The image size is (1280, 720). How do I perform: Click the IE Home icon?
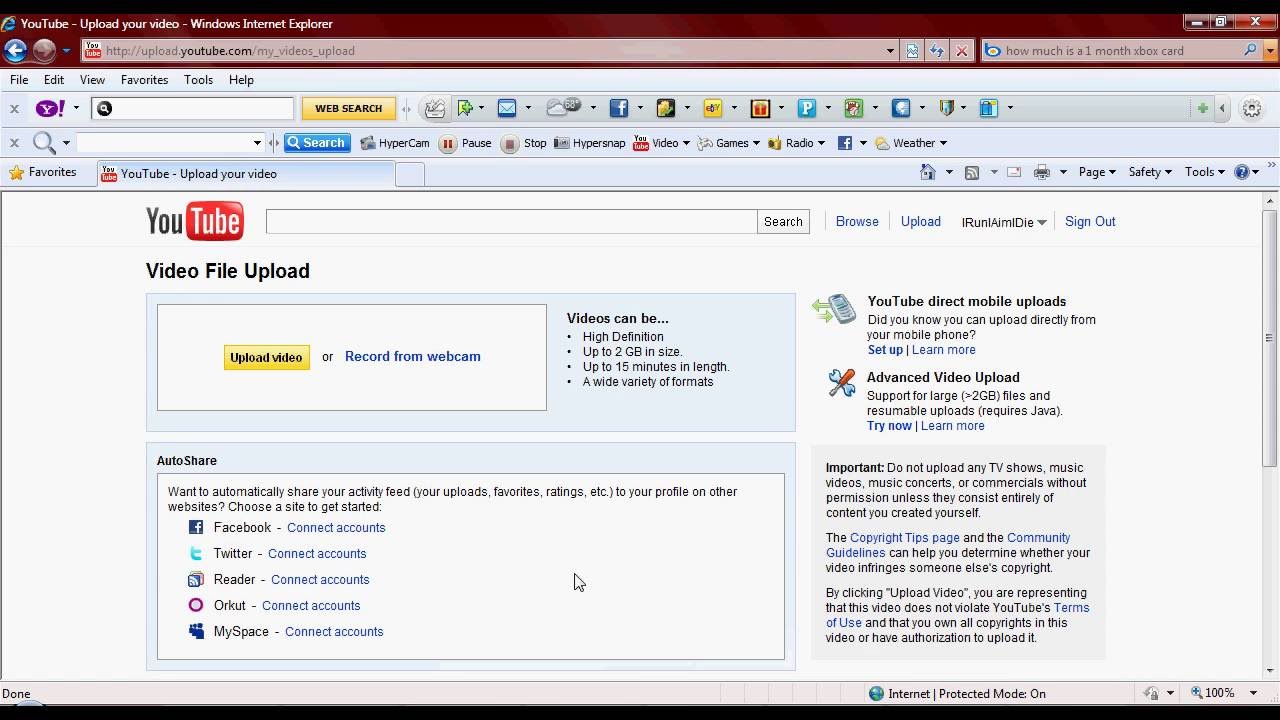click(929, 172)
